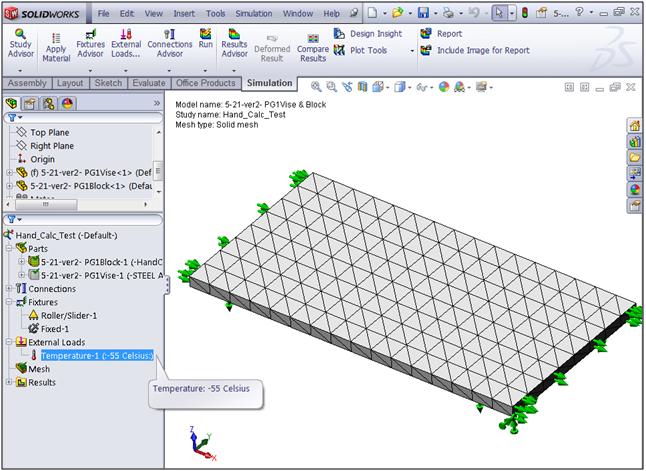Open the ConfigurationManager tab icon
Screen dimensions: 646x471
(x=48, y=103)
